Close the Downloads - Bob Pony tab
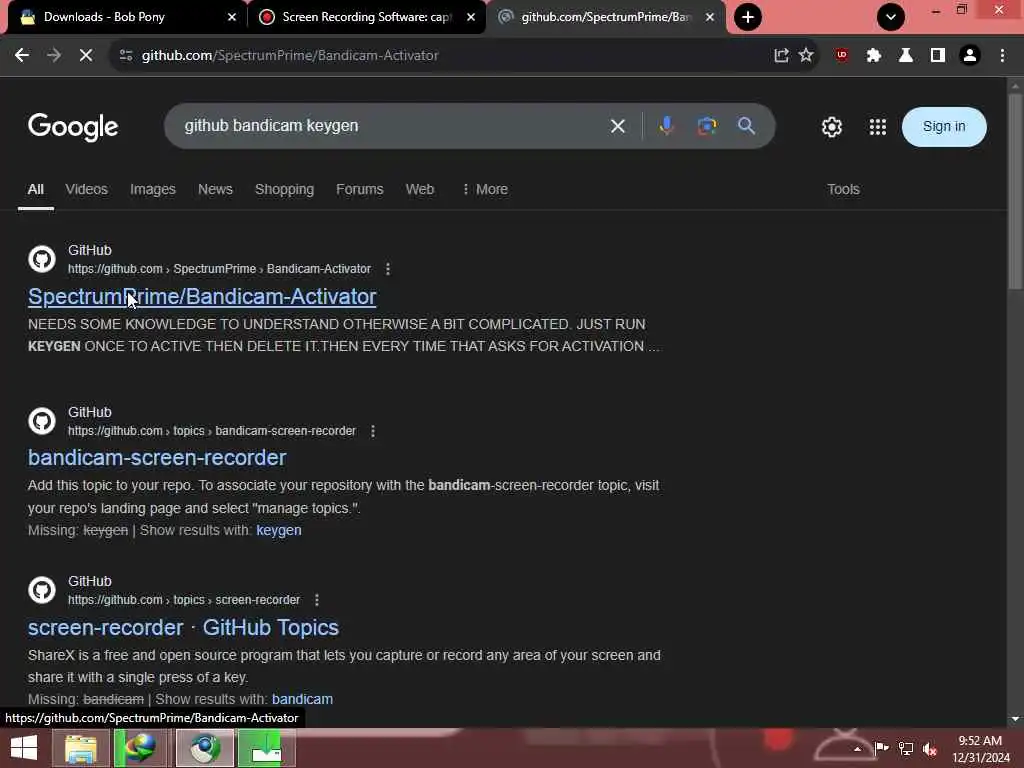The width and height of the screenshot is (1024, 768). pos(232,17)
